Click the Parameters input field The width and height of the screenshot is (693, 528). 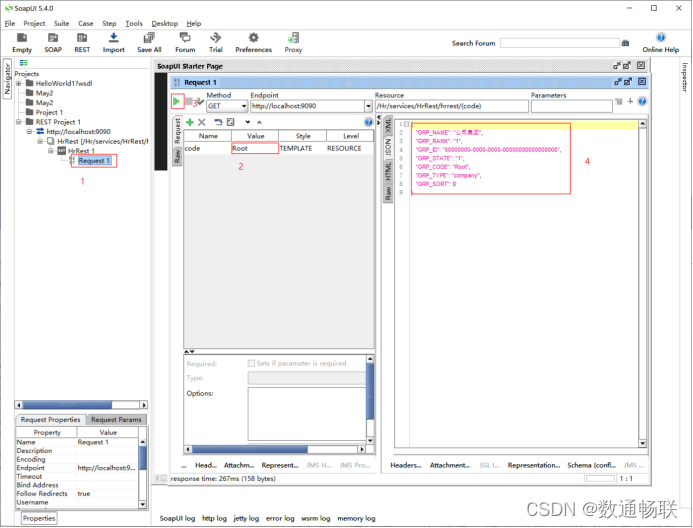pos(571,106)
